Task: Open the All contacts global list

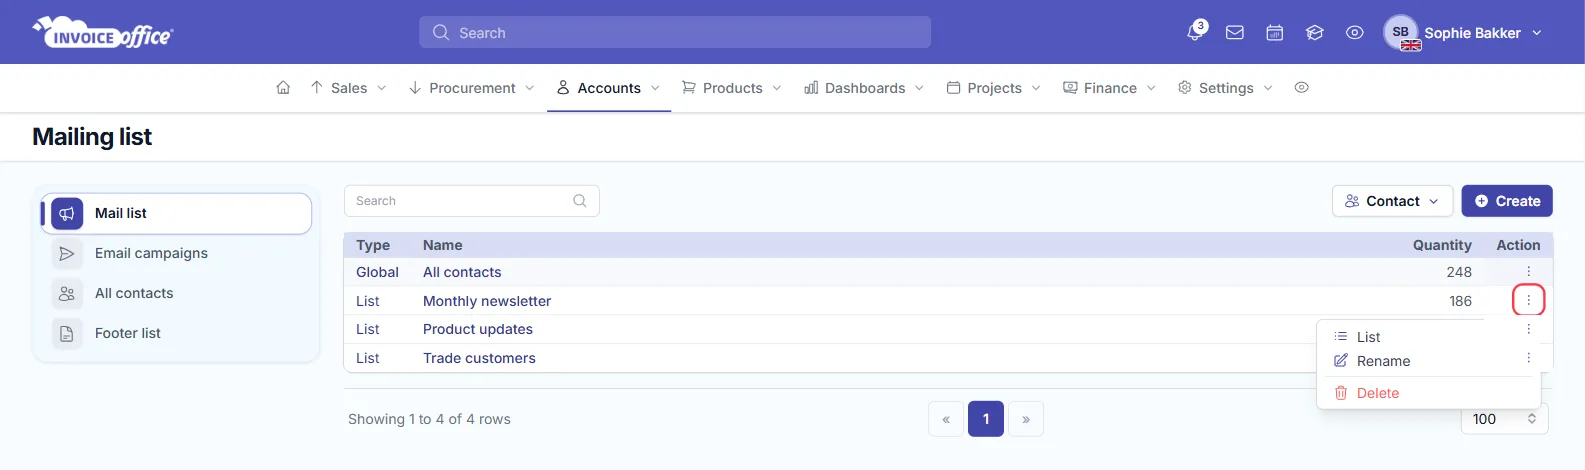Action: tap(462, 272)
